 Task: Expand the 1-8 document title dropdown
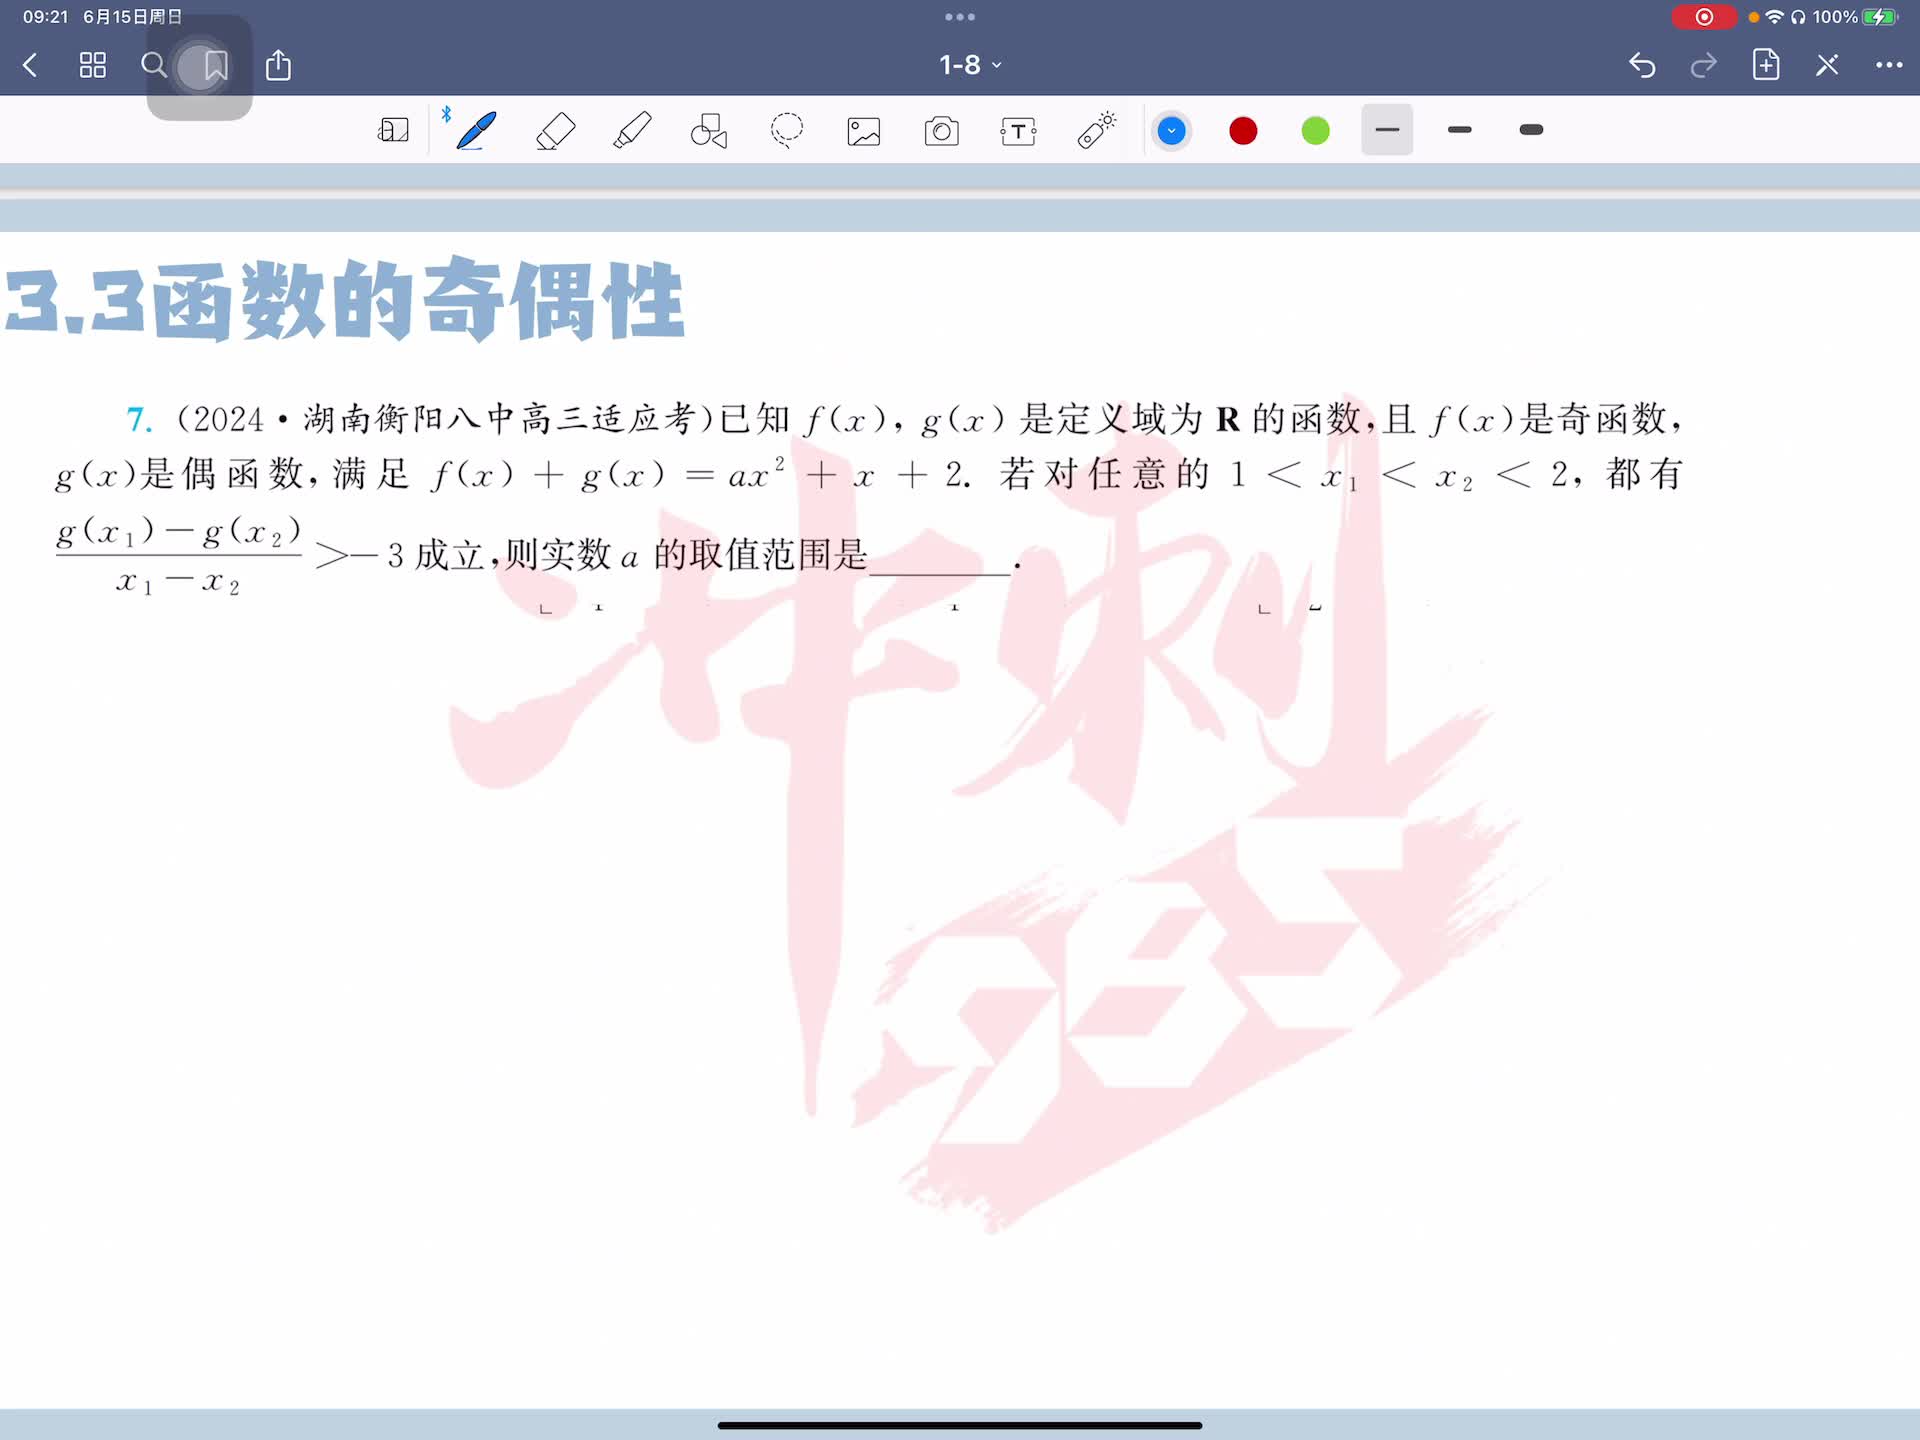tap(969, 65)
